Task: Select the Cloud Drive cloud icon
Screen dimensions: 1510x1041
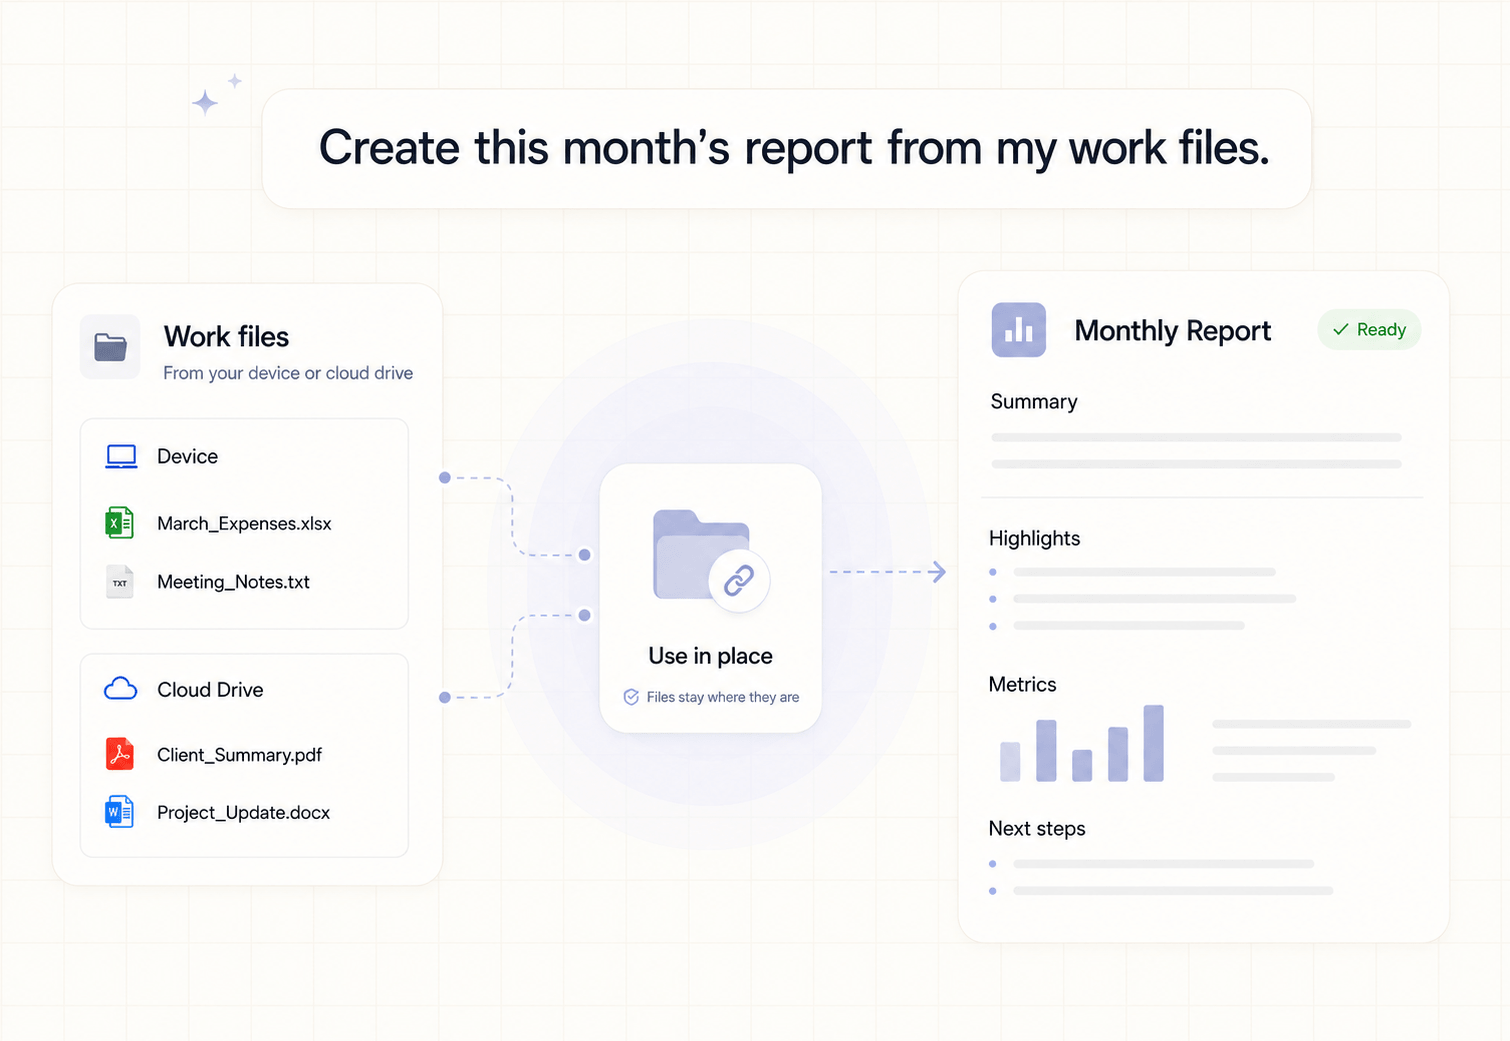Action: tap(120, 689)
